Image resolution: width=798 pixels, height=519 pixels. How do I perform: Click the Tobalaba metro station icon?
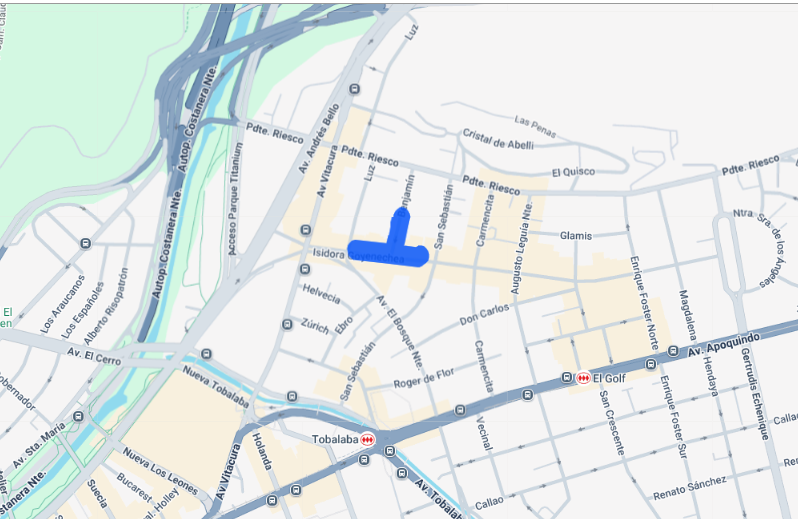tap(367, 439)
